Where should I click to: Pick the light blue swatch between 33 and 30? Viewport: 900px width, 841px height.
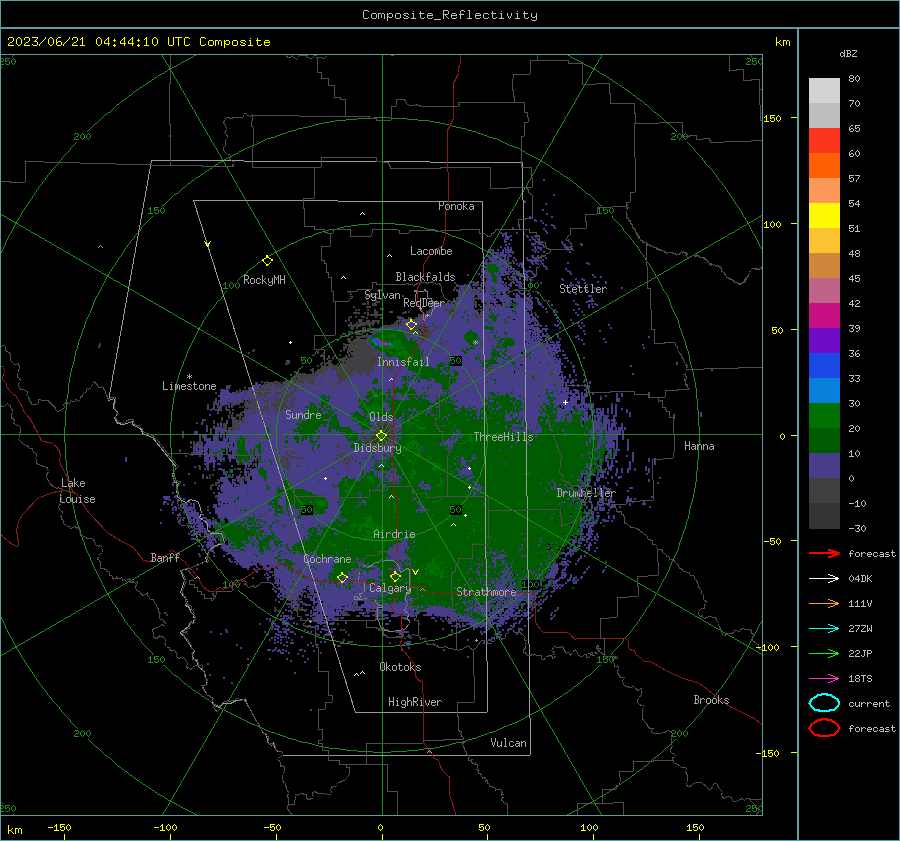[x=824, y=391]
